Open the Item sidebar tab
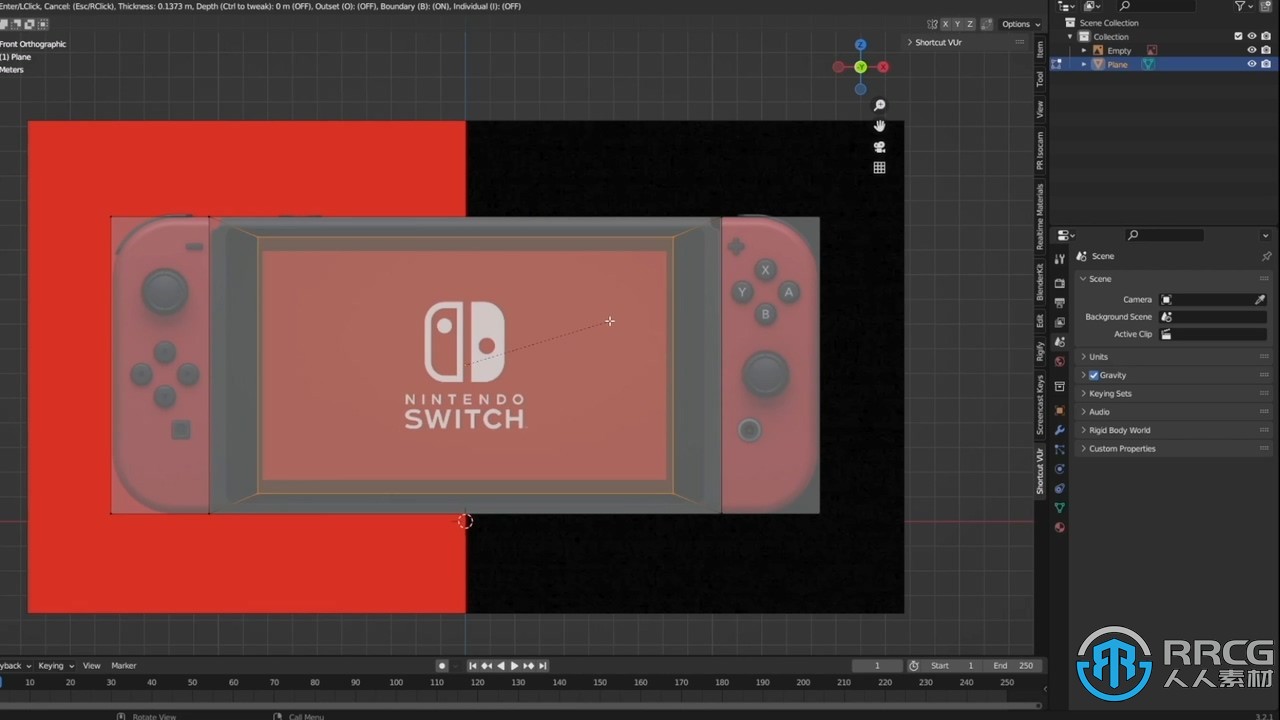 (1040, 49)
